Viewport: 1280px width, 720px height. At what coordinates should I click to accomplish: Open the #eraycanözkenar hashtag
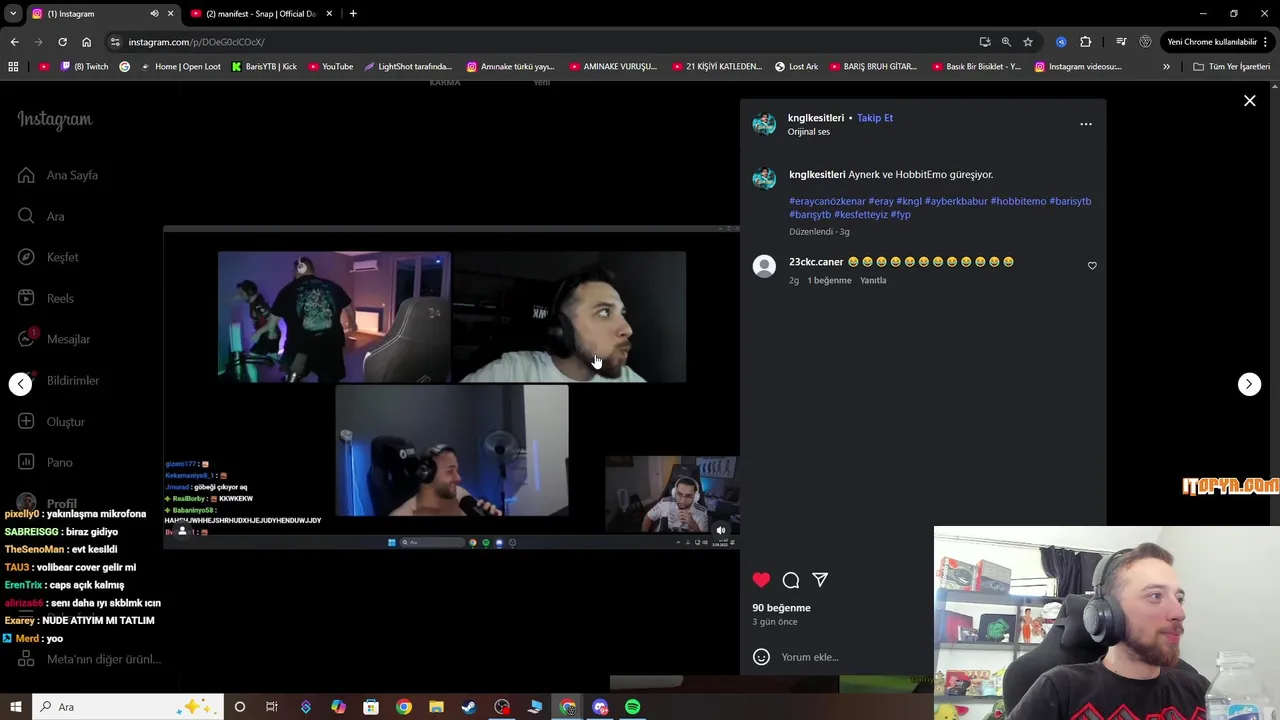(x=827, y=201)
